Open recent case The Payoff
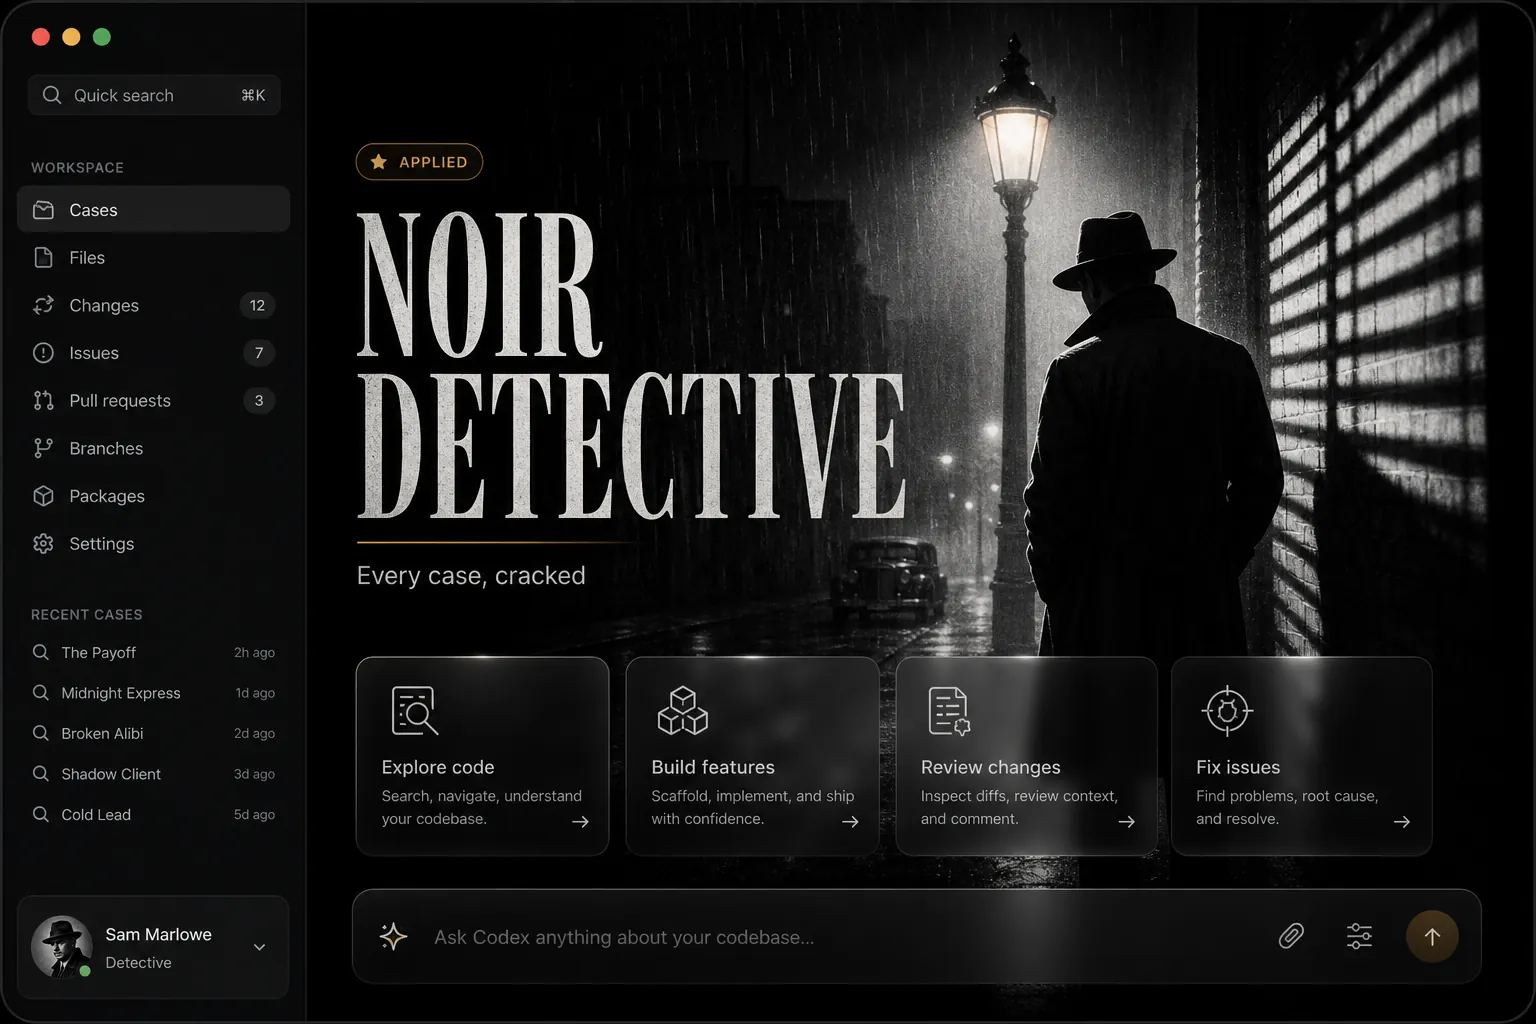 pyautogui.click(x=154, y=653)
